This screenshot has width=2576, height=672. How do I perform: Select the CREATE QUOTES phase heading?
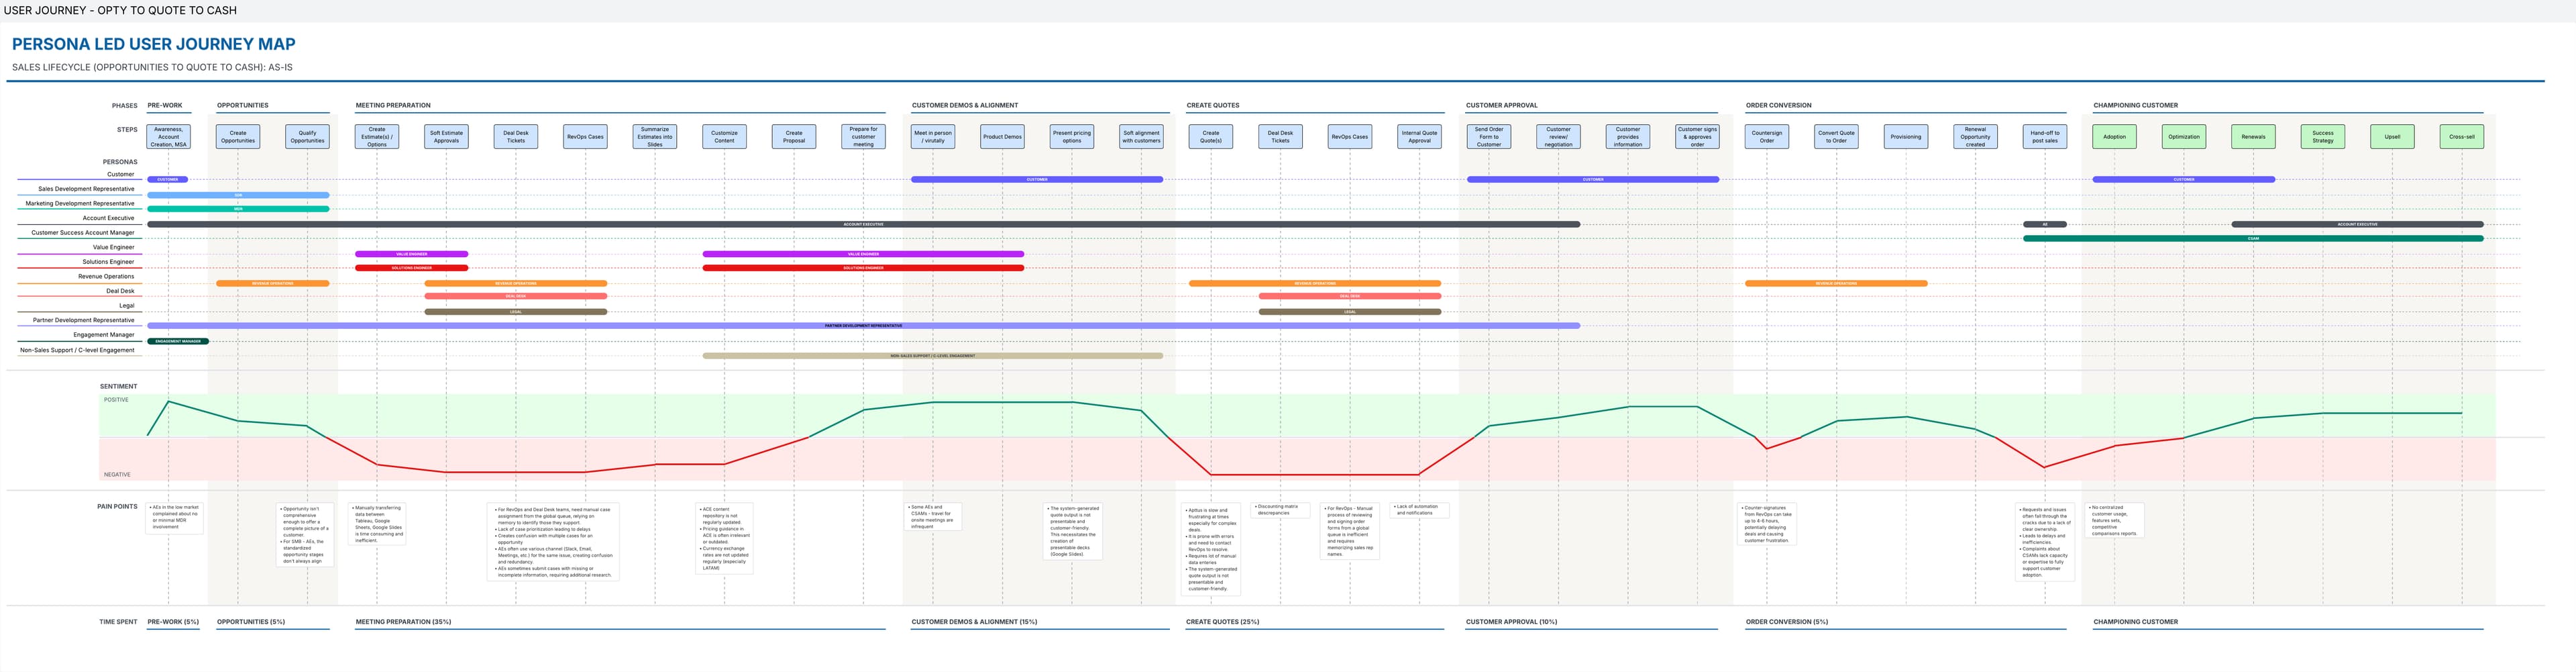tap(1213, 105)
